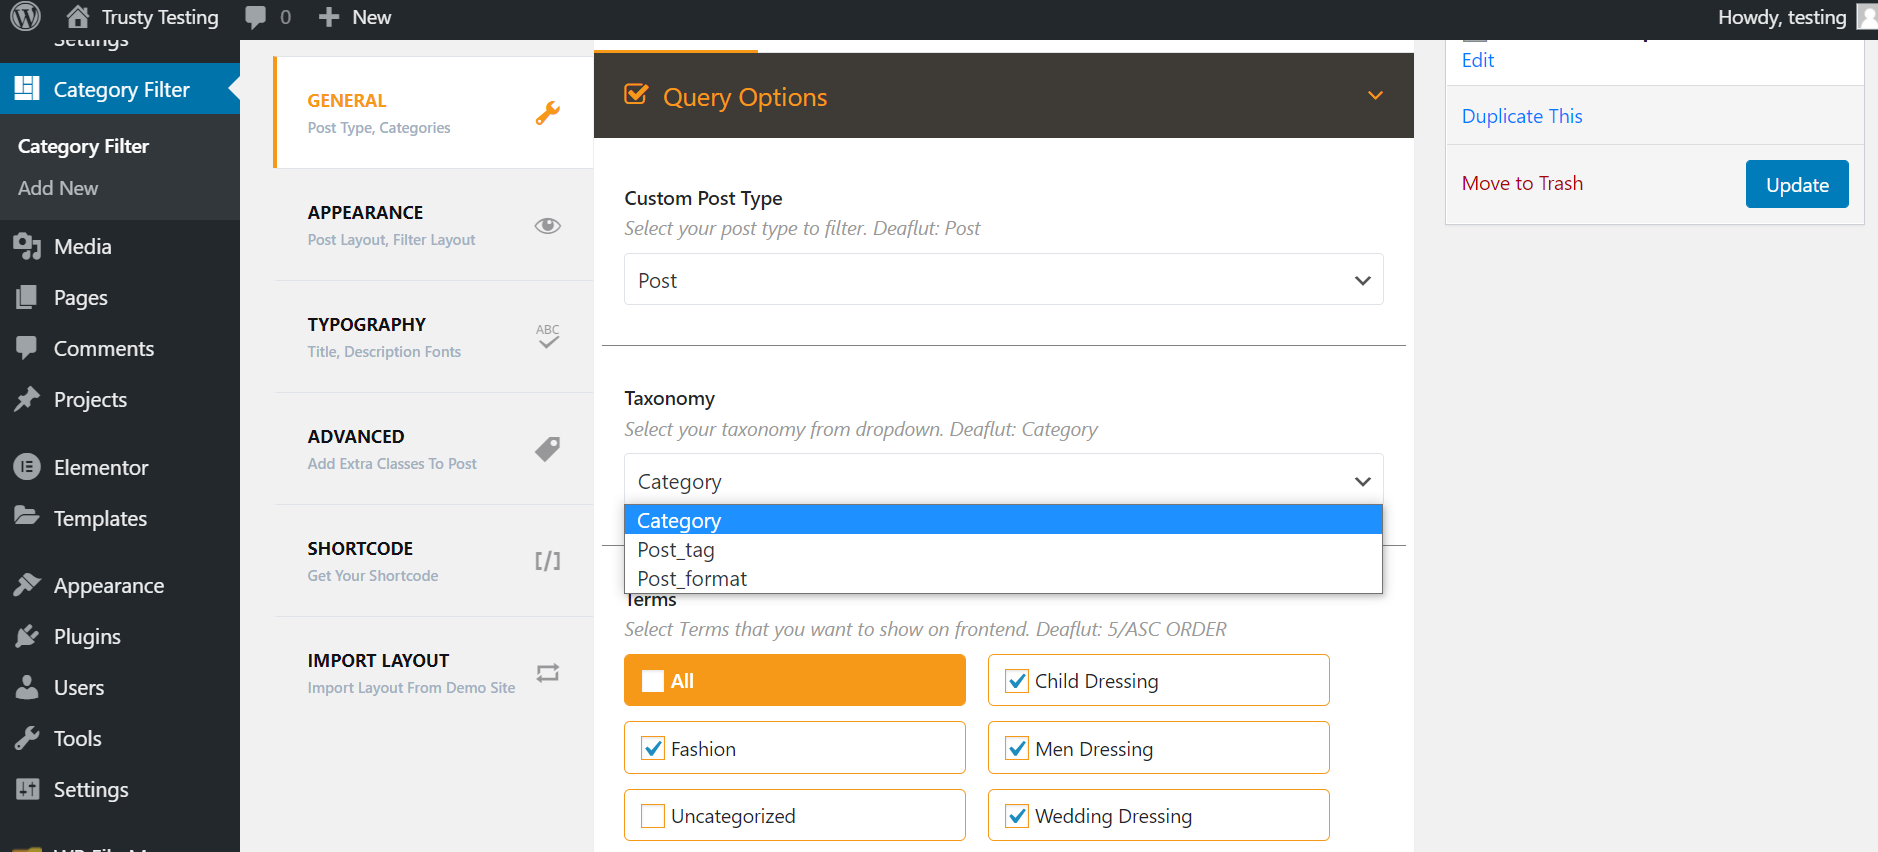This screenshot has width=1878, height=852.
Task: Enable the Uncategorized term checkbox
Action: 653,816
